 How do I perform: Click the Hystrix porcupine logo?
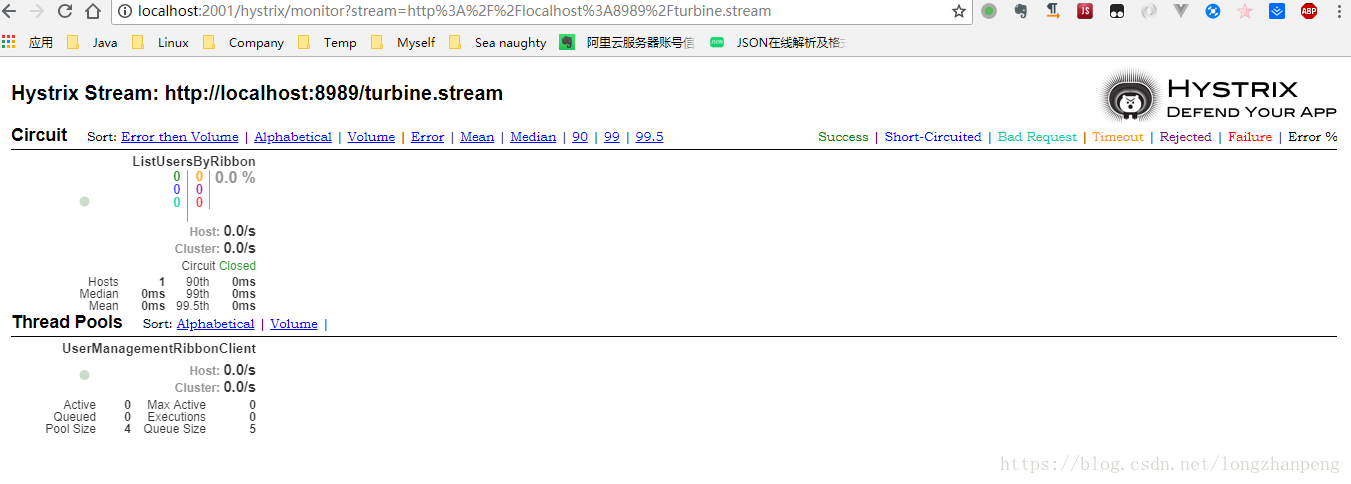1130,98
